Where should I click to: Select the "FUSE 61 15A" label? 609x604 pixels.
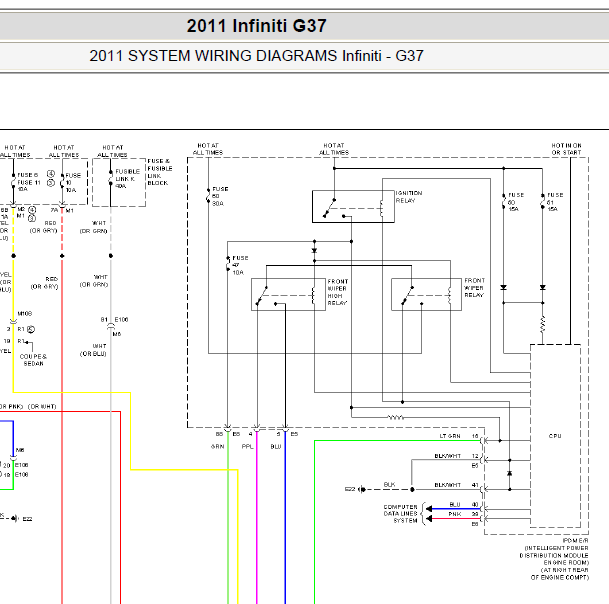[555, 202]
